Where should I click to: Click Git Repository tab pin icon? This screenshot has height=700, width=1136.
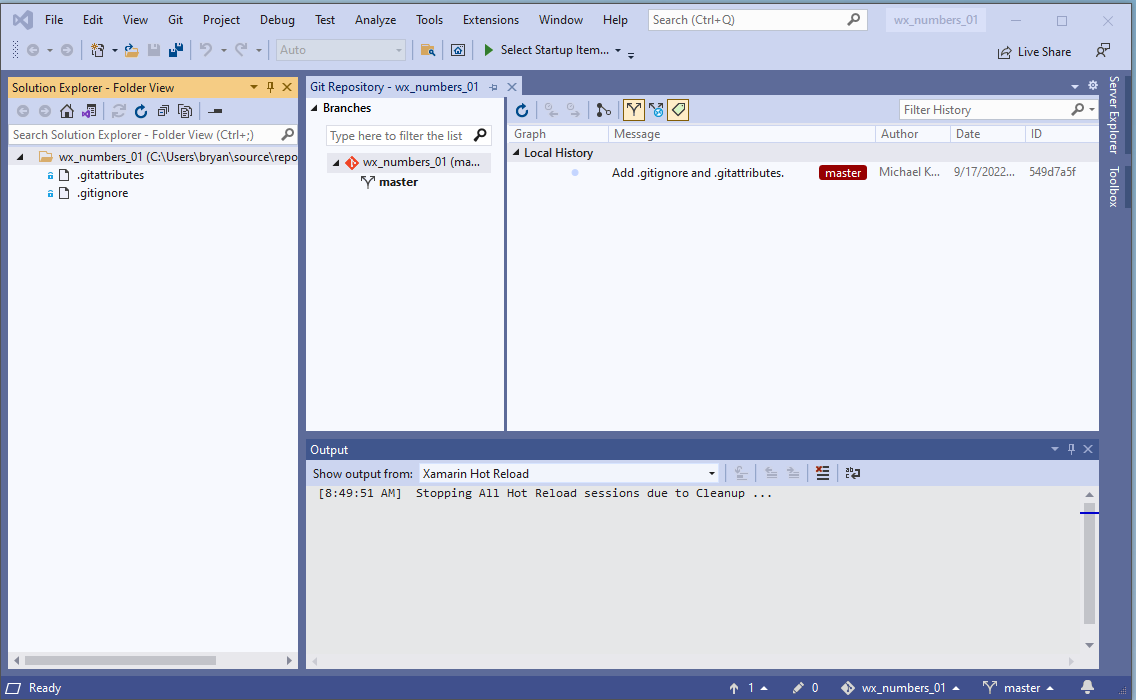pyautogui.click(x=493, y=87)
